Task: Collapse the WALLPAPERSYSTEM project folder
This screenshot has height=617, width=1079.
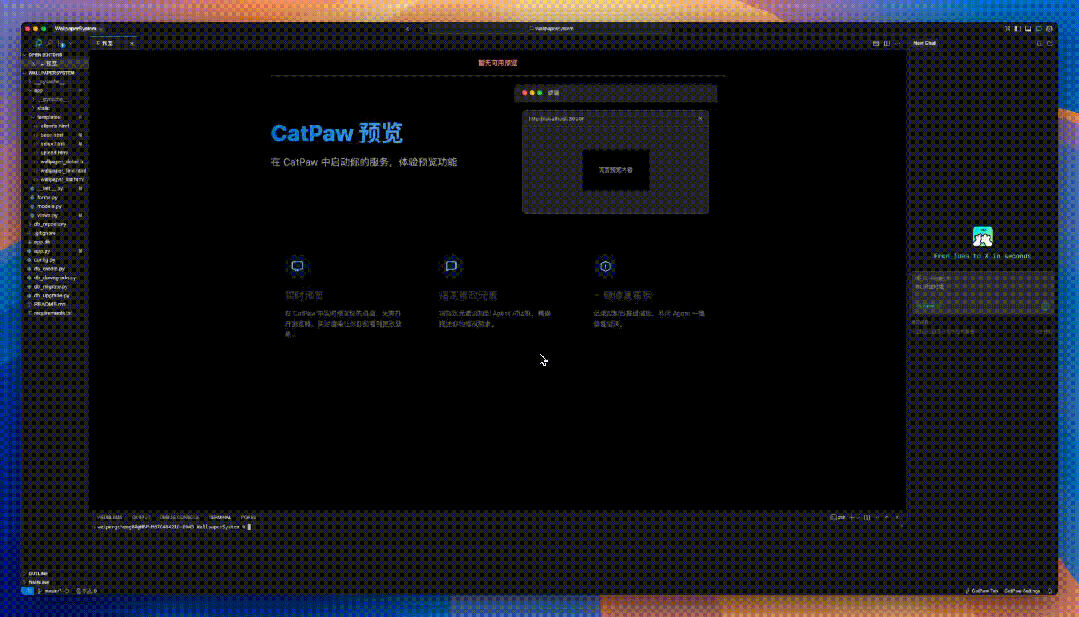Action: (25, 73)
